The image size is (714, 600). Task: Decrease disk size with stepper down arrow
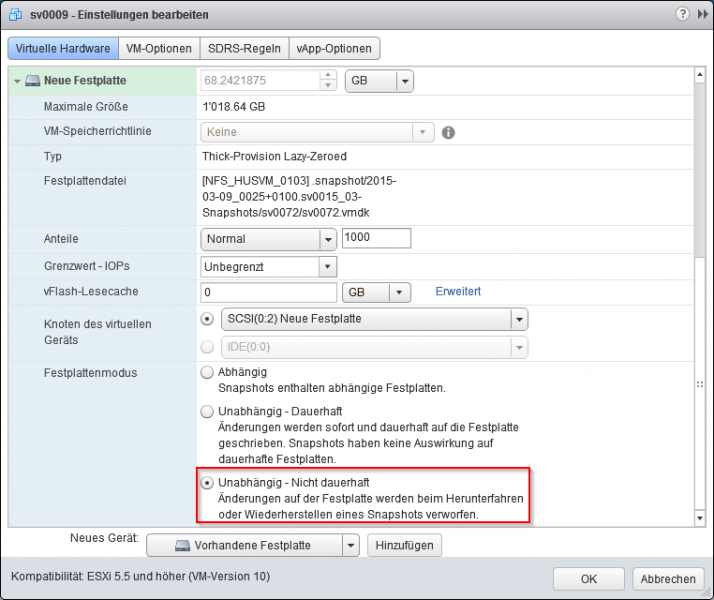point(328,86)
